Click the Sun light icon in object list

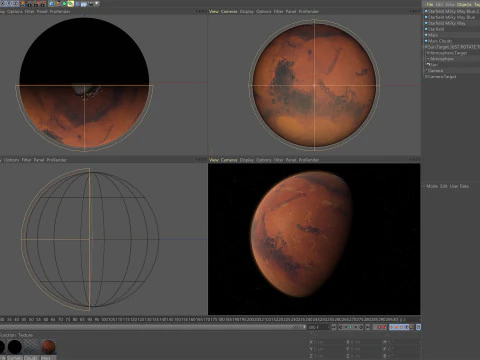(427, 65)
